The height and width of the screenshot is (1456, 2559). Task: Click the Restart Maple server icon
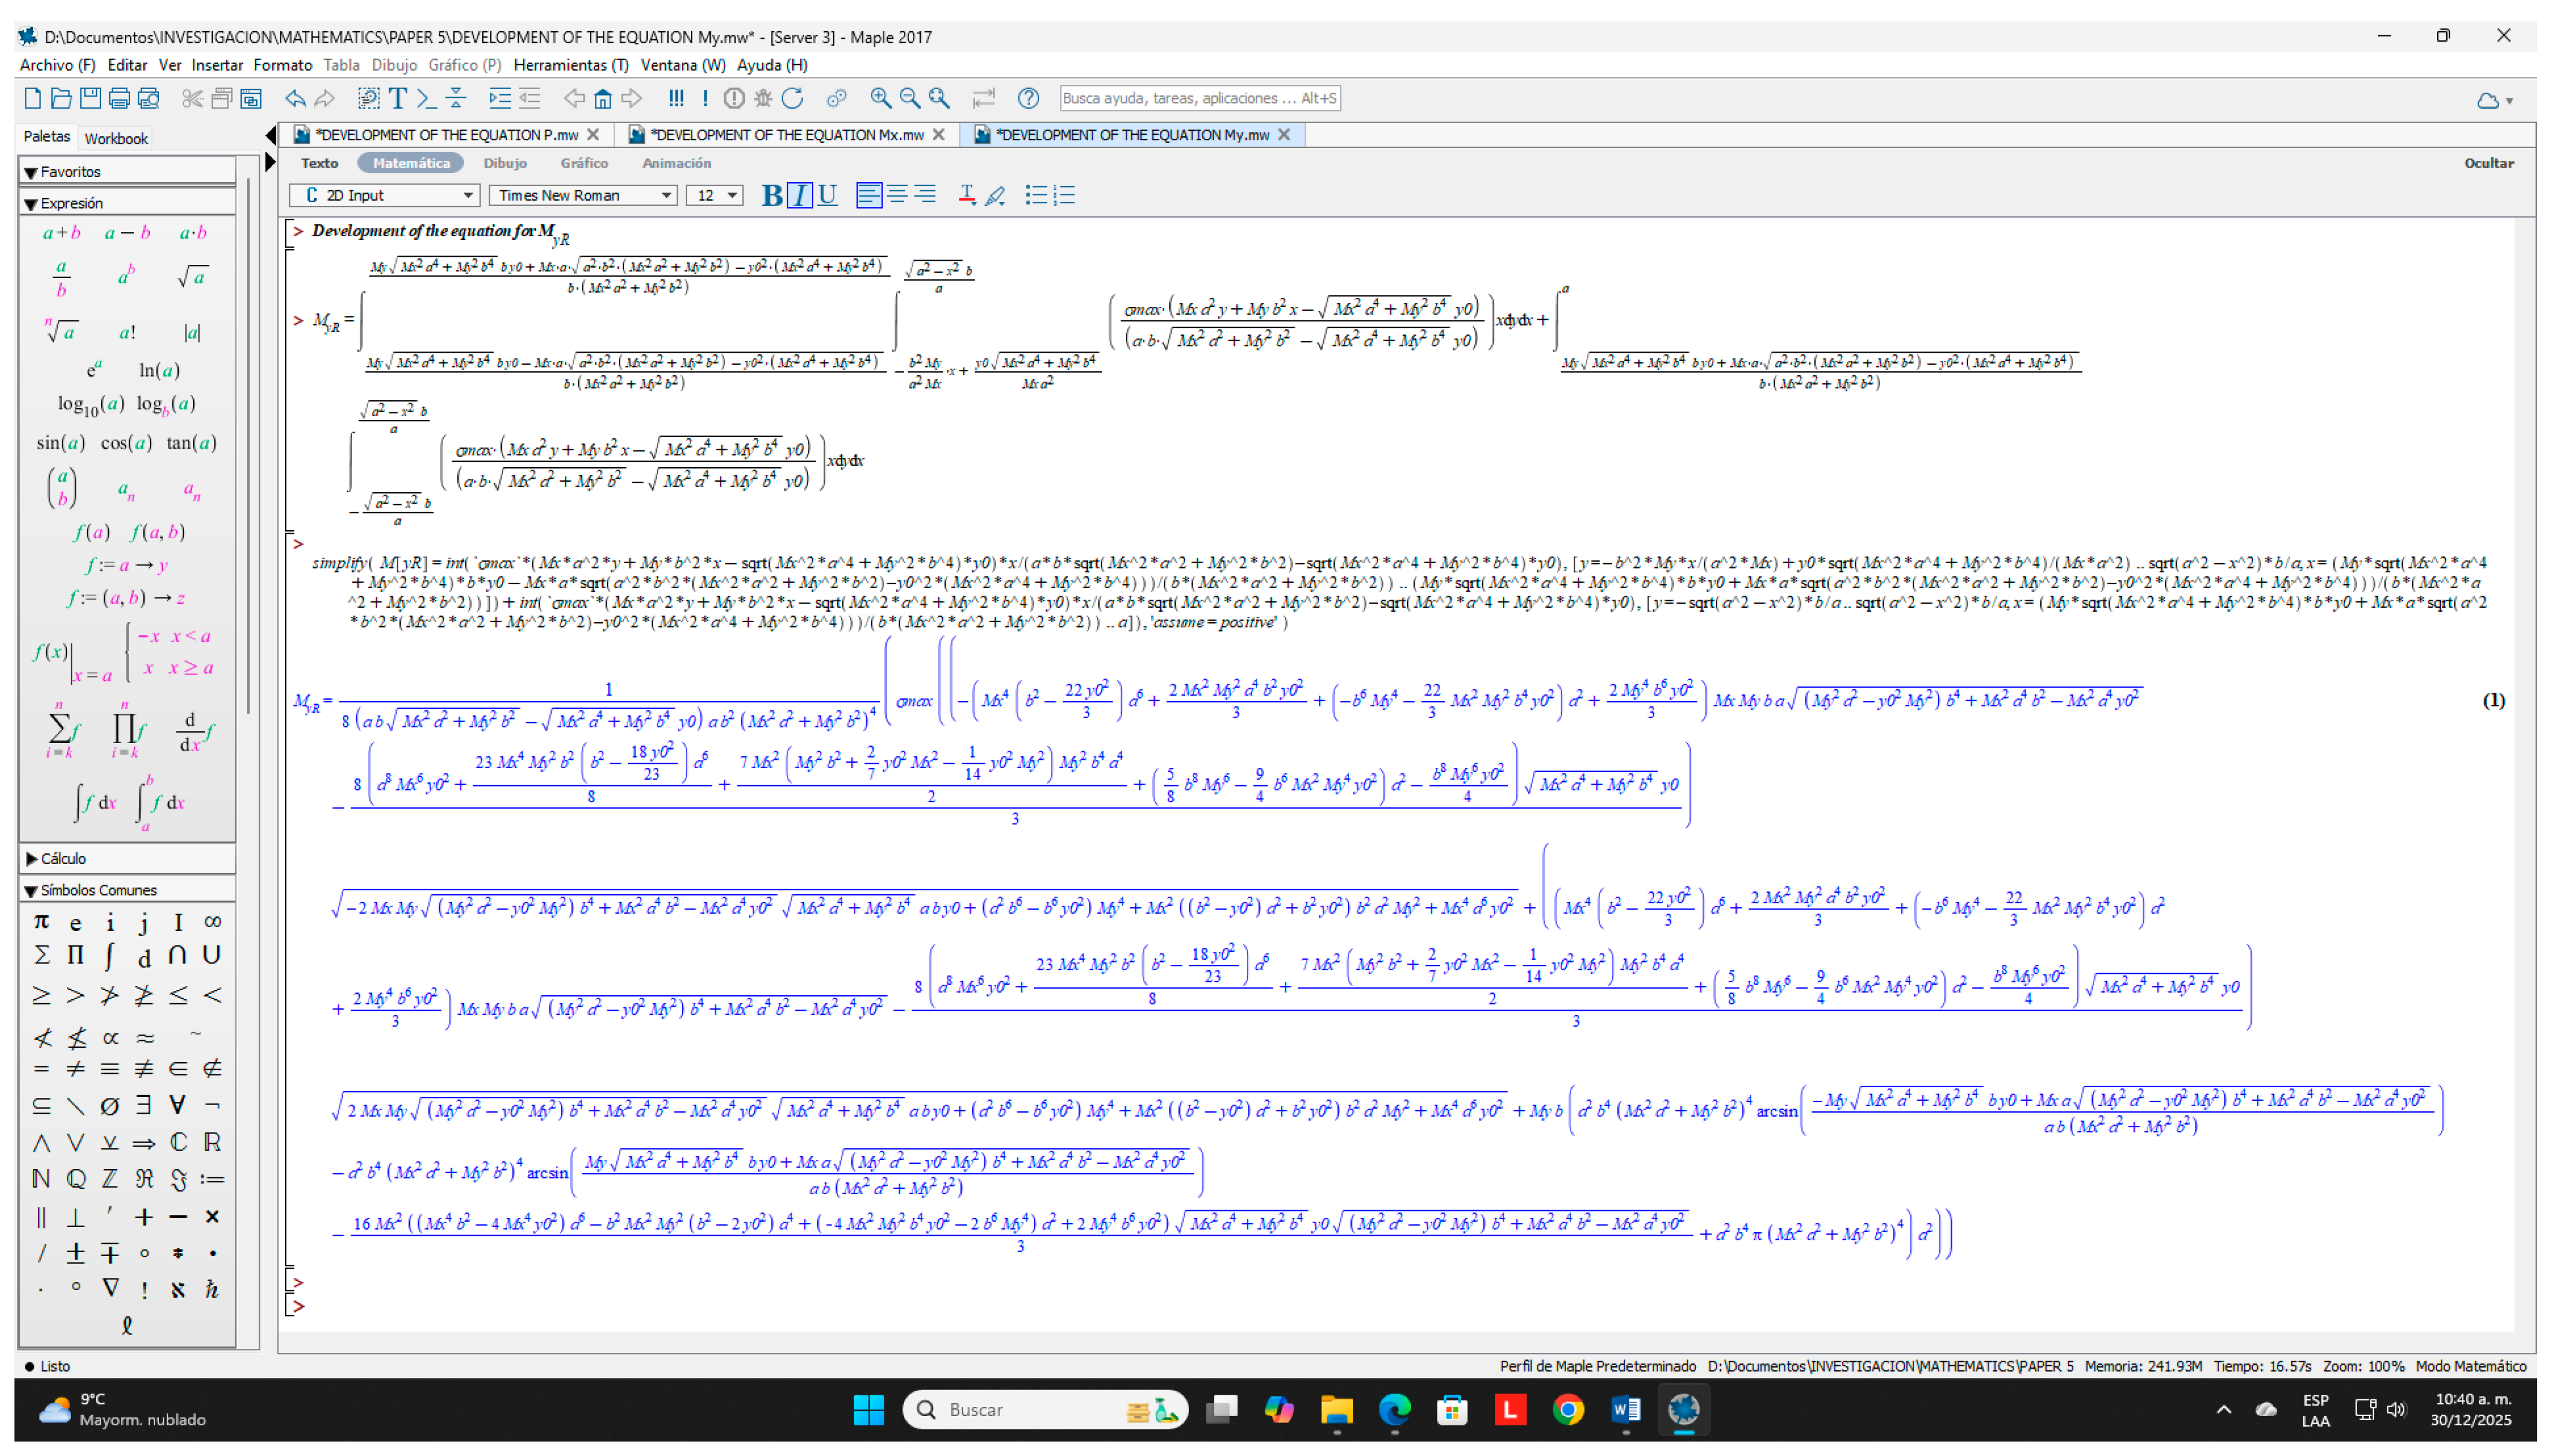pos(793,98)
